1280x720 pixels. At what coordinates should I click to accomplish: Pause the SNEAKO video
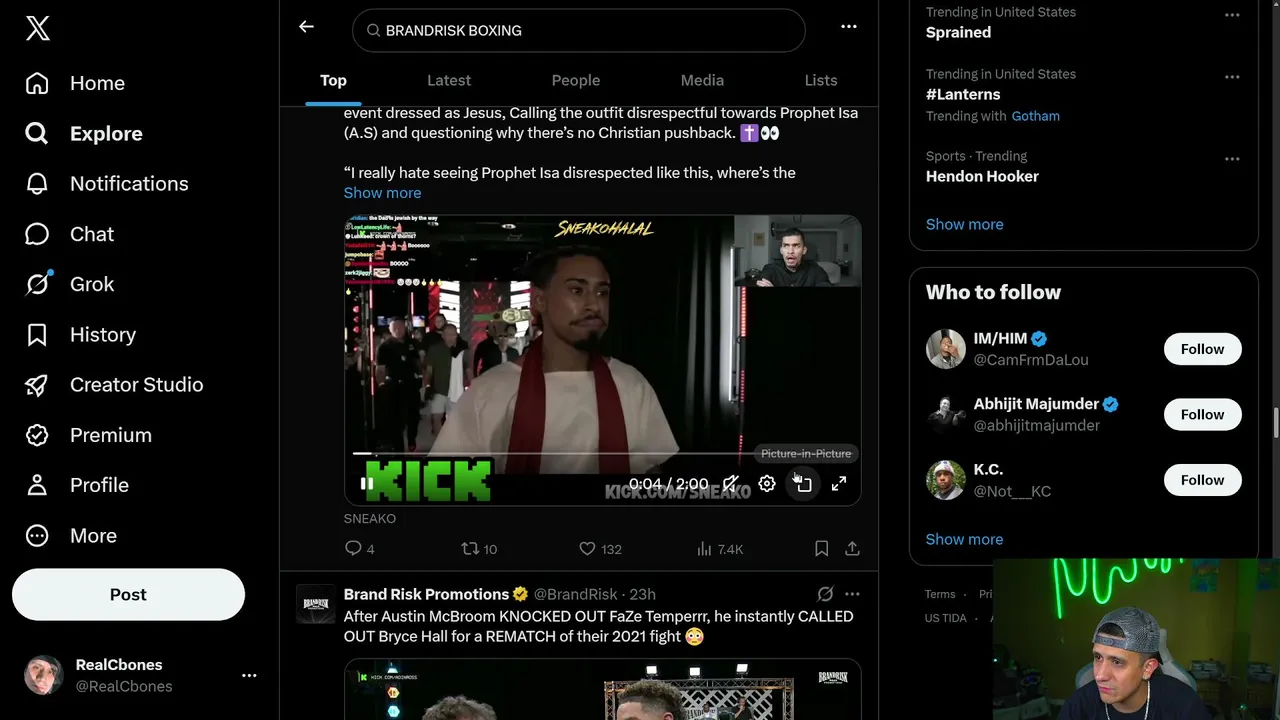[367, 484]
